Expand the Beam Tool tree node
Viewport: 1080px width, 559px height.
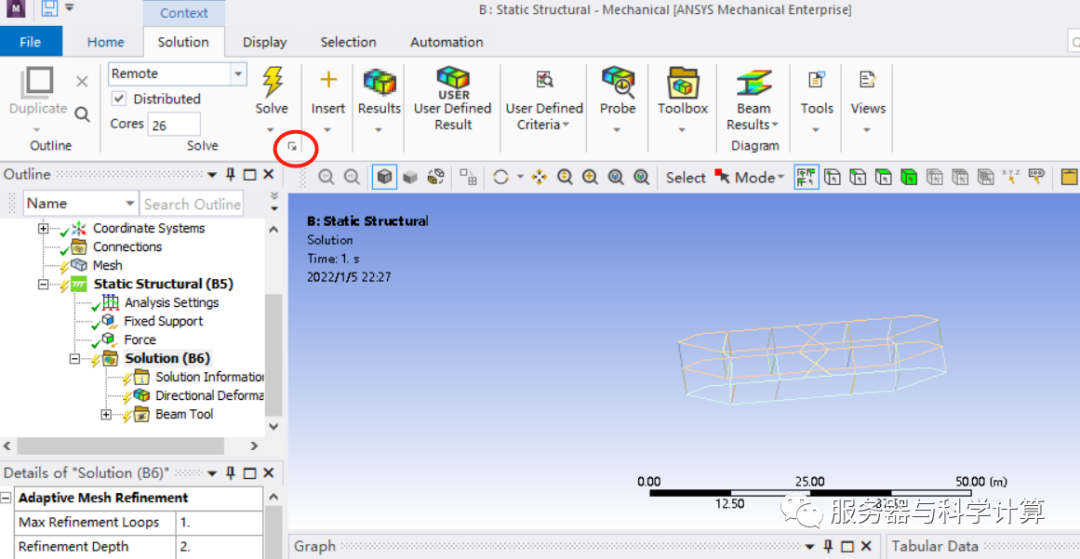106,414
